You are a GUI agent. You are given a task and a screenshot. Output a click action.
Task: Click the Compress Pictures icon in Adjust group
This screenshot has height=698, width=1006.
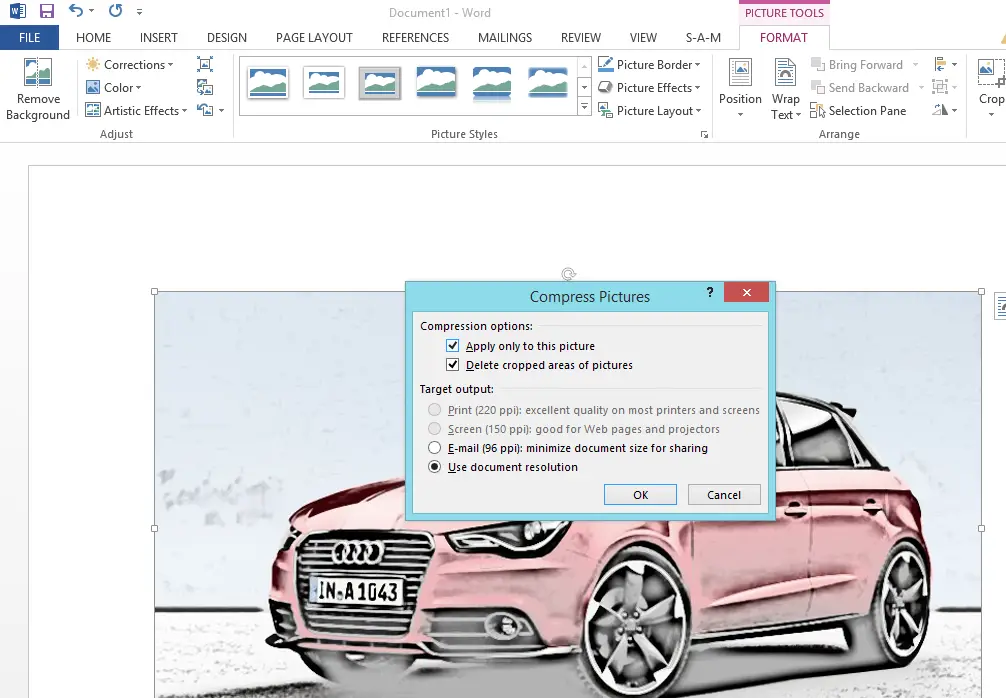205,65
